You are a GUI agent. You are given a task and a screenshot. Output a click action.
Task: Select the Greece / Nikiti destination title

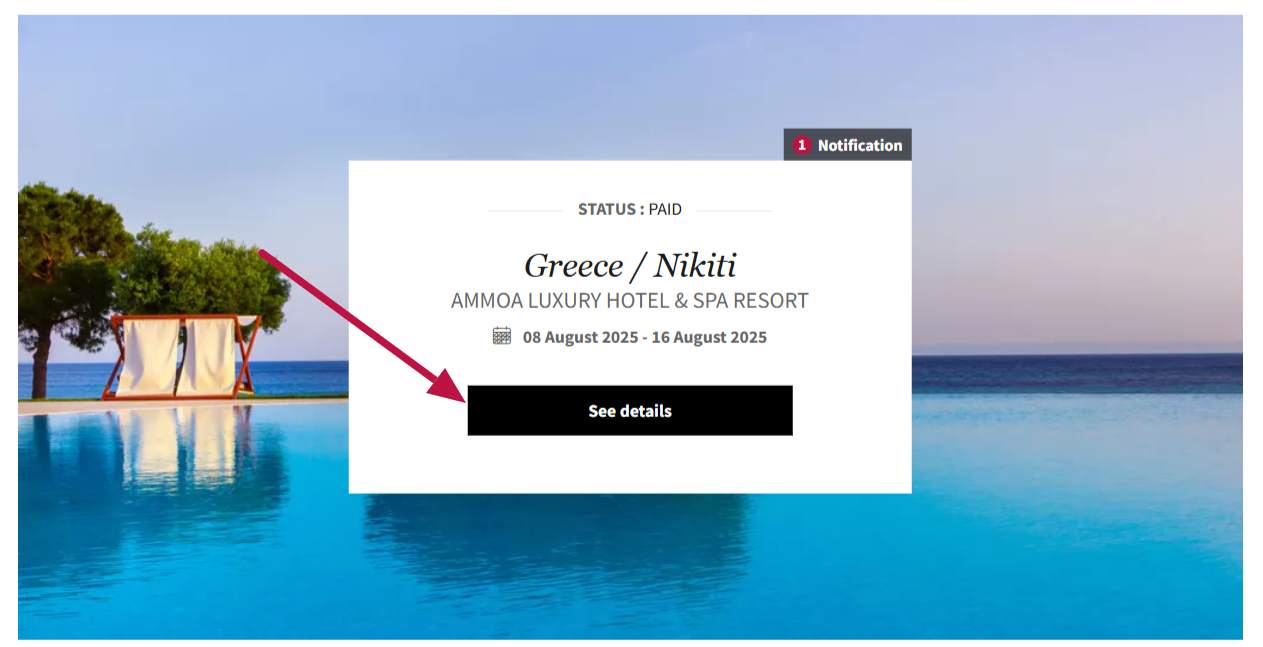[630, 265]
